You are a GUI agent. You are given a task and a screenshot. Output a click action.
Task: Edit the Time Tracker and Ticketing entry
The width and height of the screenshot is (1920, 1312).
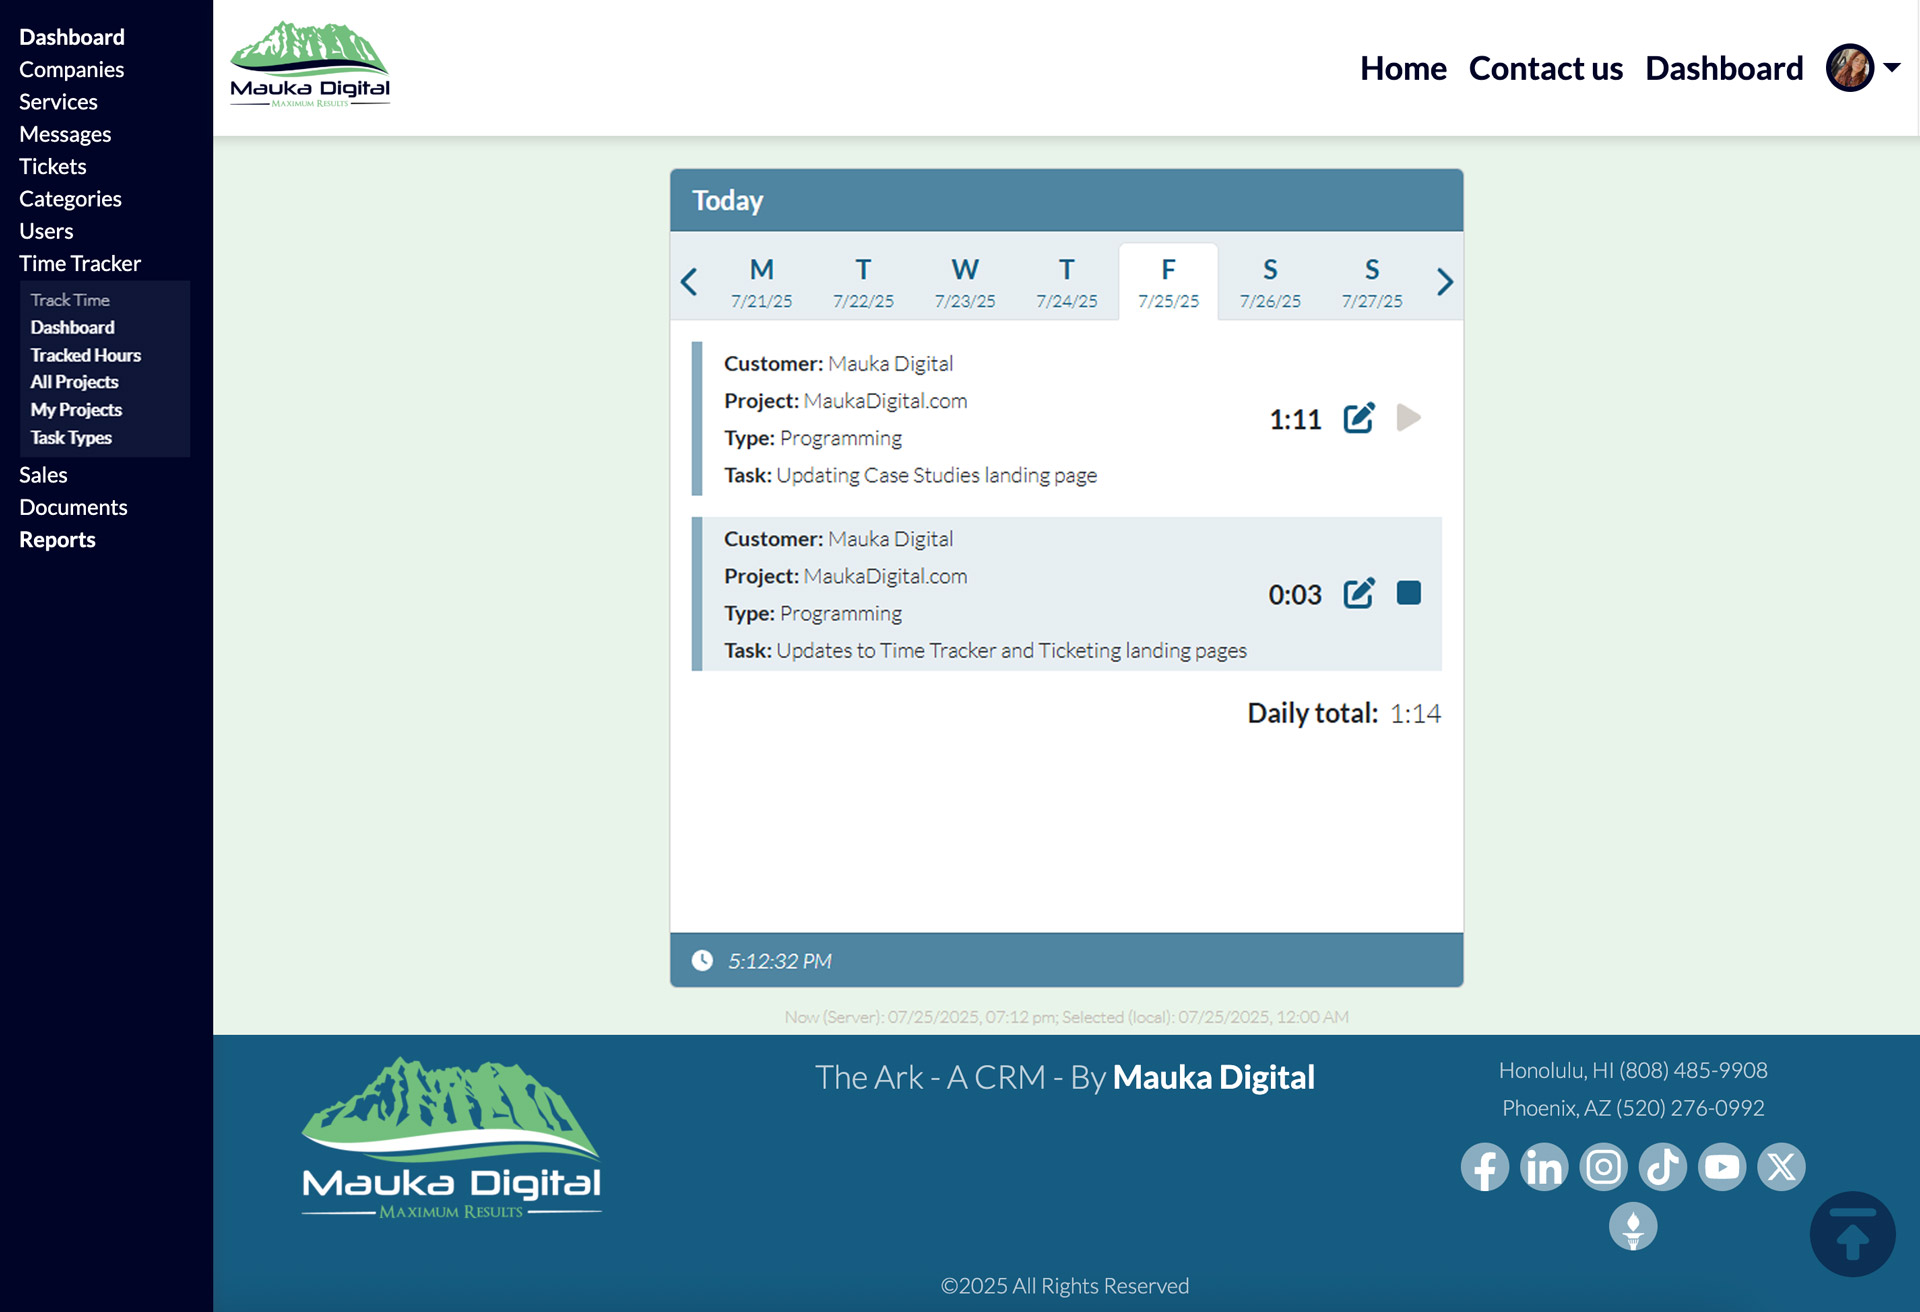point(1358,593)
